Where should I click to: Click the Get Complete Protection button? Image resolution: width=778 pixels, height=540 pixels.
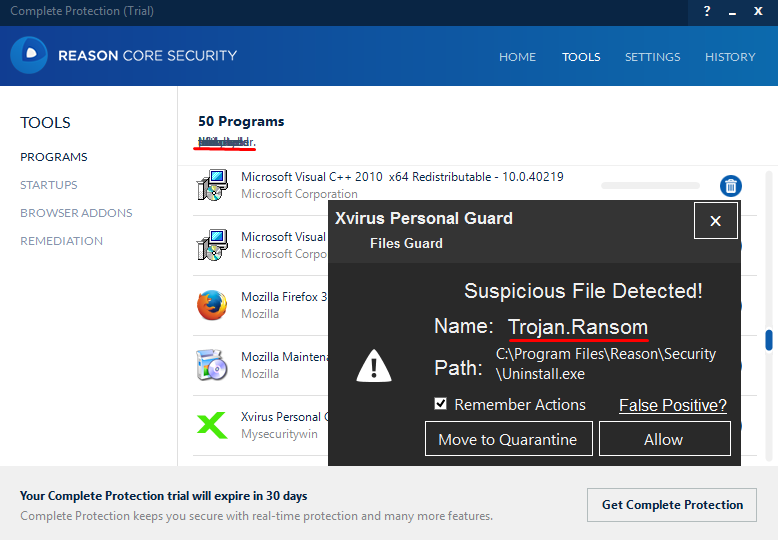click(672, 505)
